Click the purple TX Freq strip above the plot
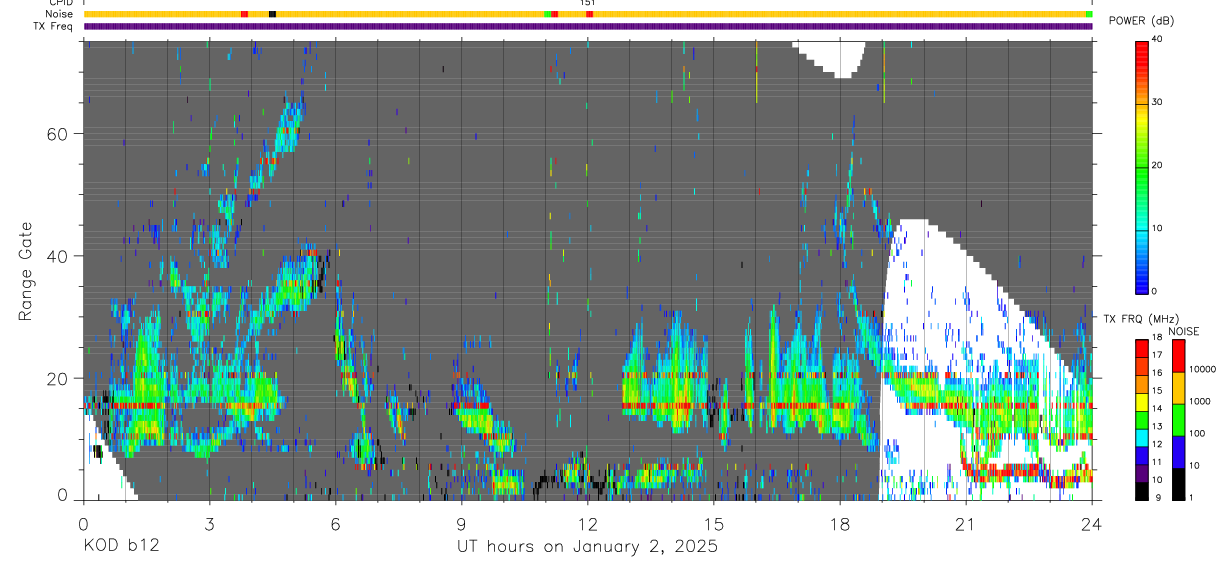 pos(588,26)
